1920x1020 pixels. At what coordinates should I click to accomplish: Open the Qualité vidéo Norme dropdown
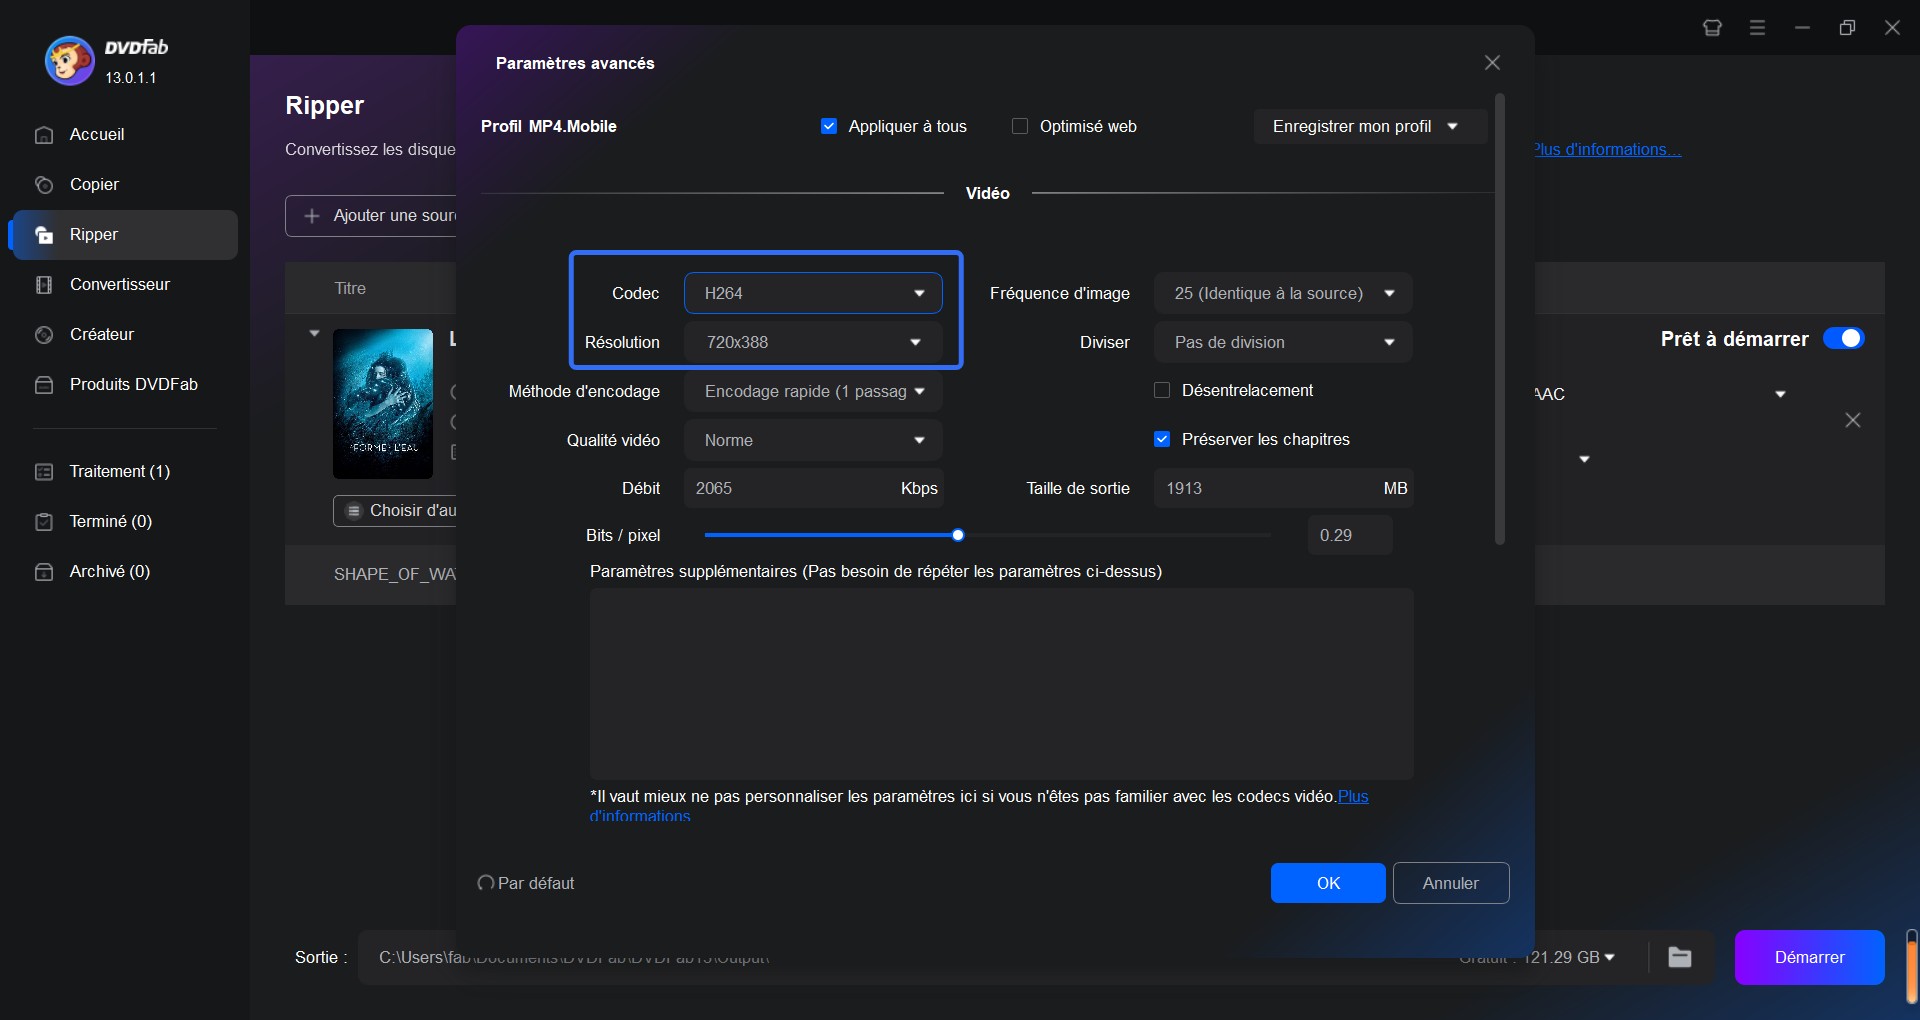pos(813,440)
